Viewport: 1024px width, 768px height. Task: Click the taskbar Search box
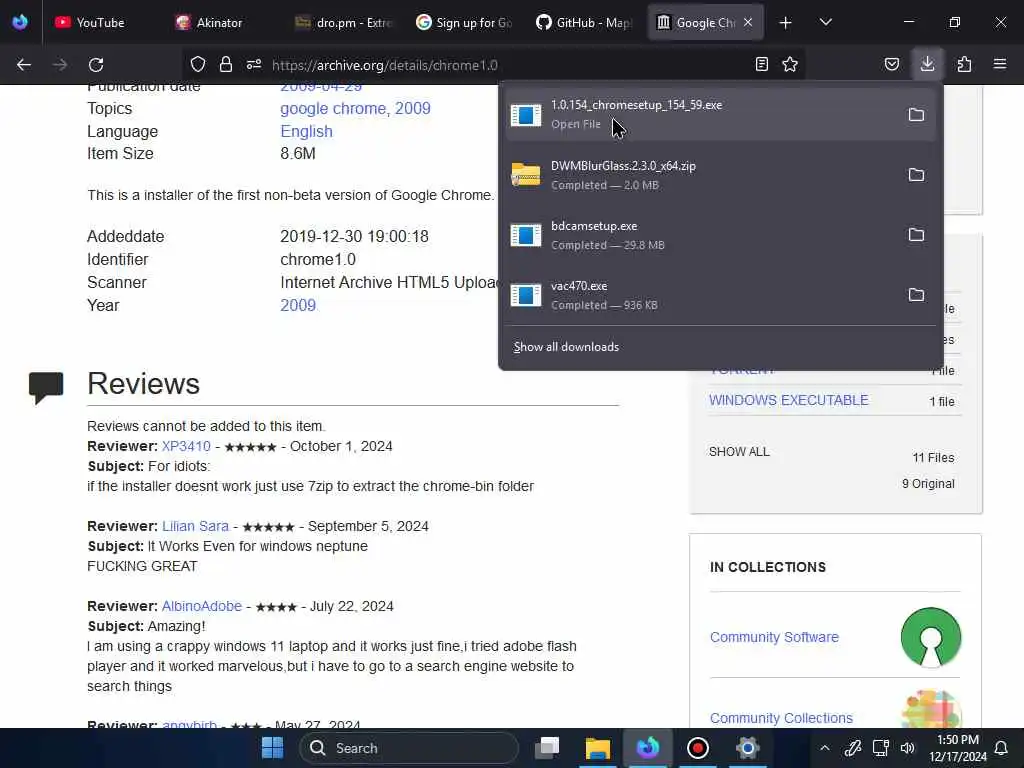click(409, 748)
